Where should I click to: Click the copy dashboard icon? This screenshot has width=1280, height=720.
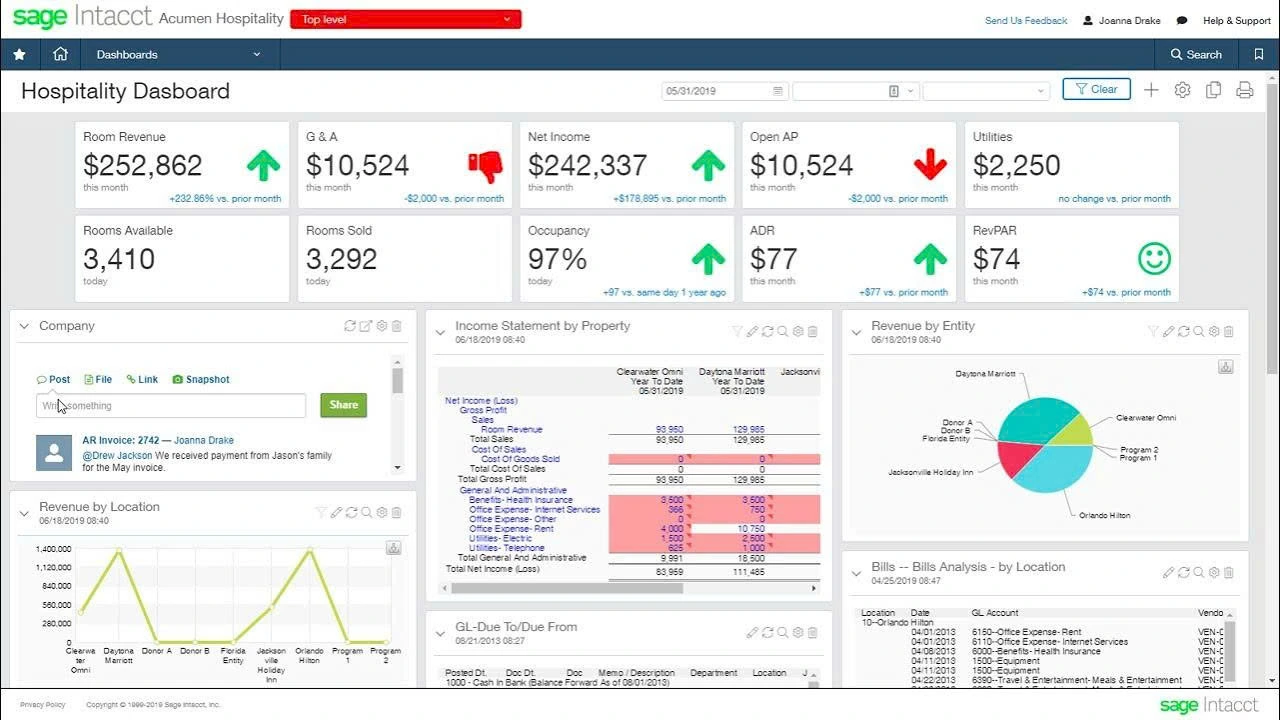(1213, 89)
